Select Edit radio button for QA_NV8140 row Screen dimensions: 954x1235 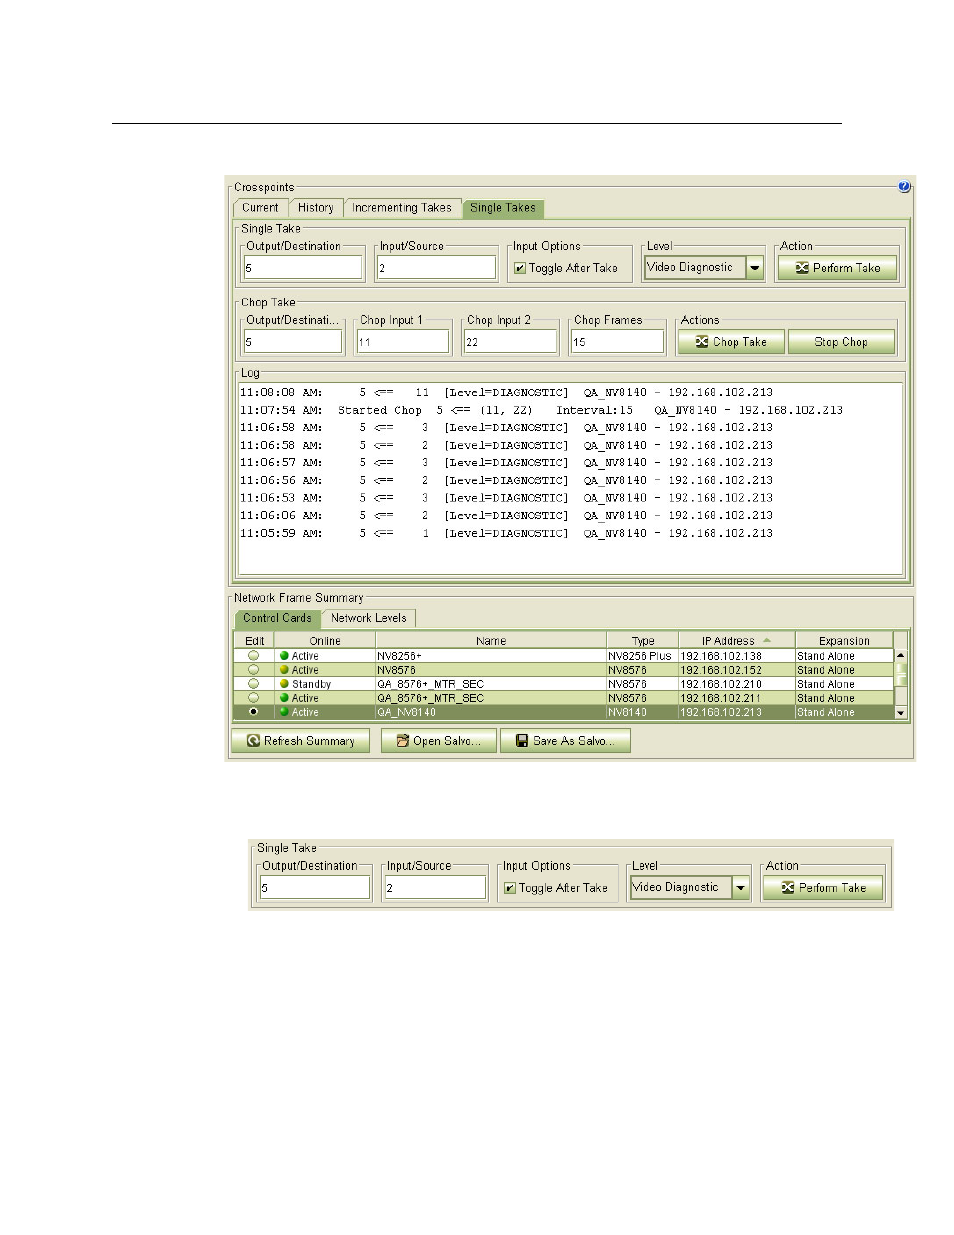(x=254, y=712)
